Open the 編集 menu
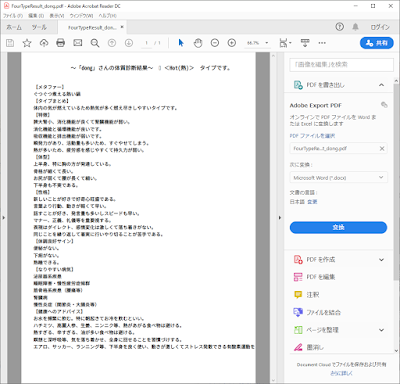Image resolution: width=400 pixels, height=384 pixels. click(36, 16)
